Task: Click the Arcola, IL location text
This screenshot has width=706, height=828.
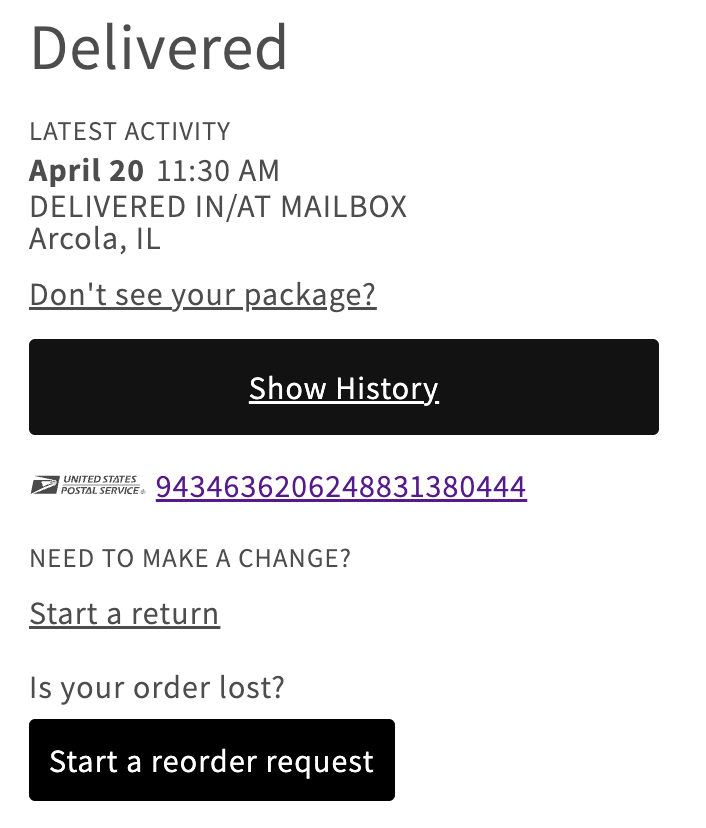Action: [x=95, y=240]
